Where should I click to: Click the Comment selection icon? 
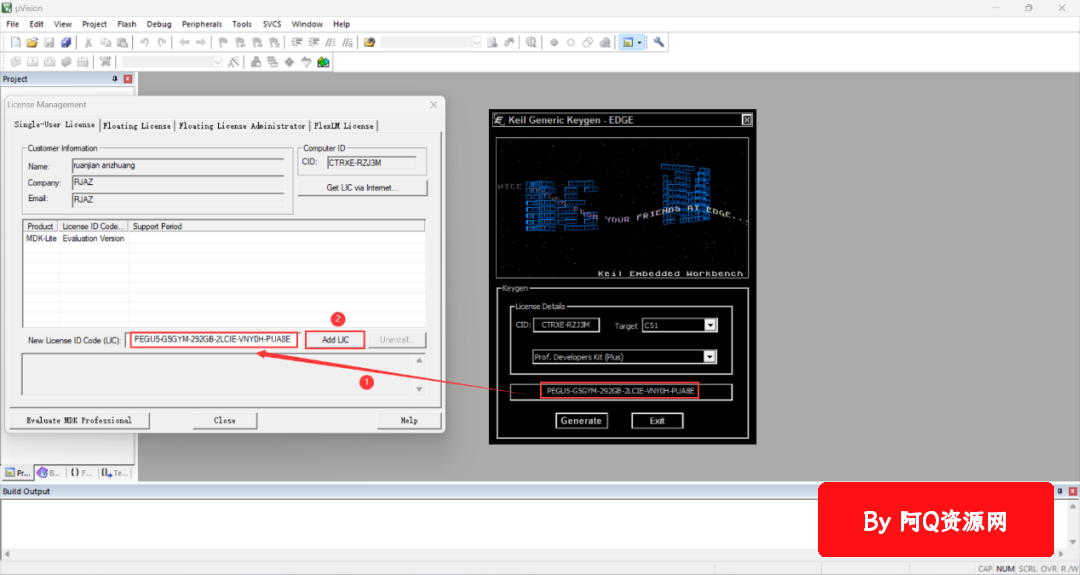331,43
